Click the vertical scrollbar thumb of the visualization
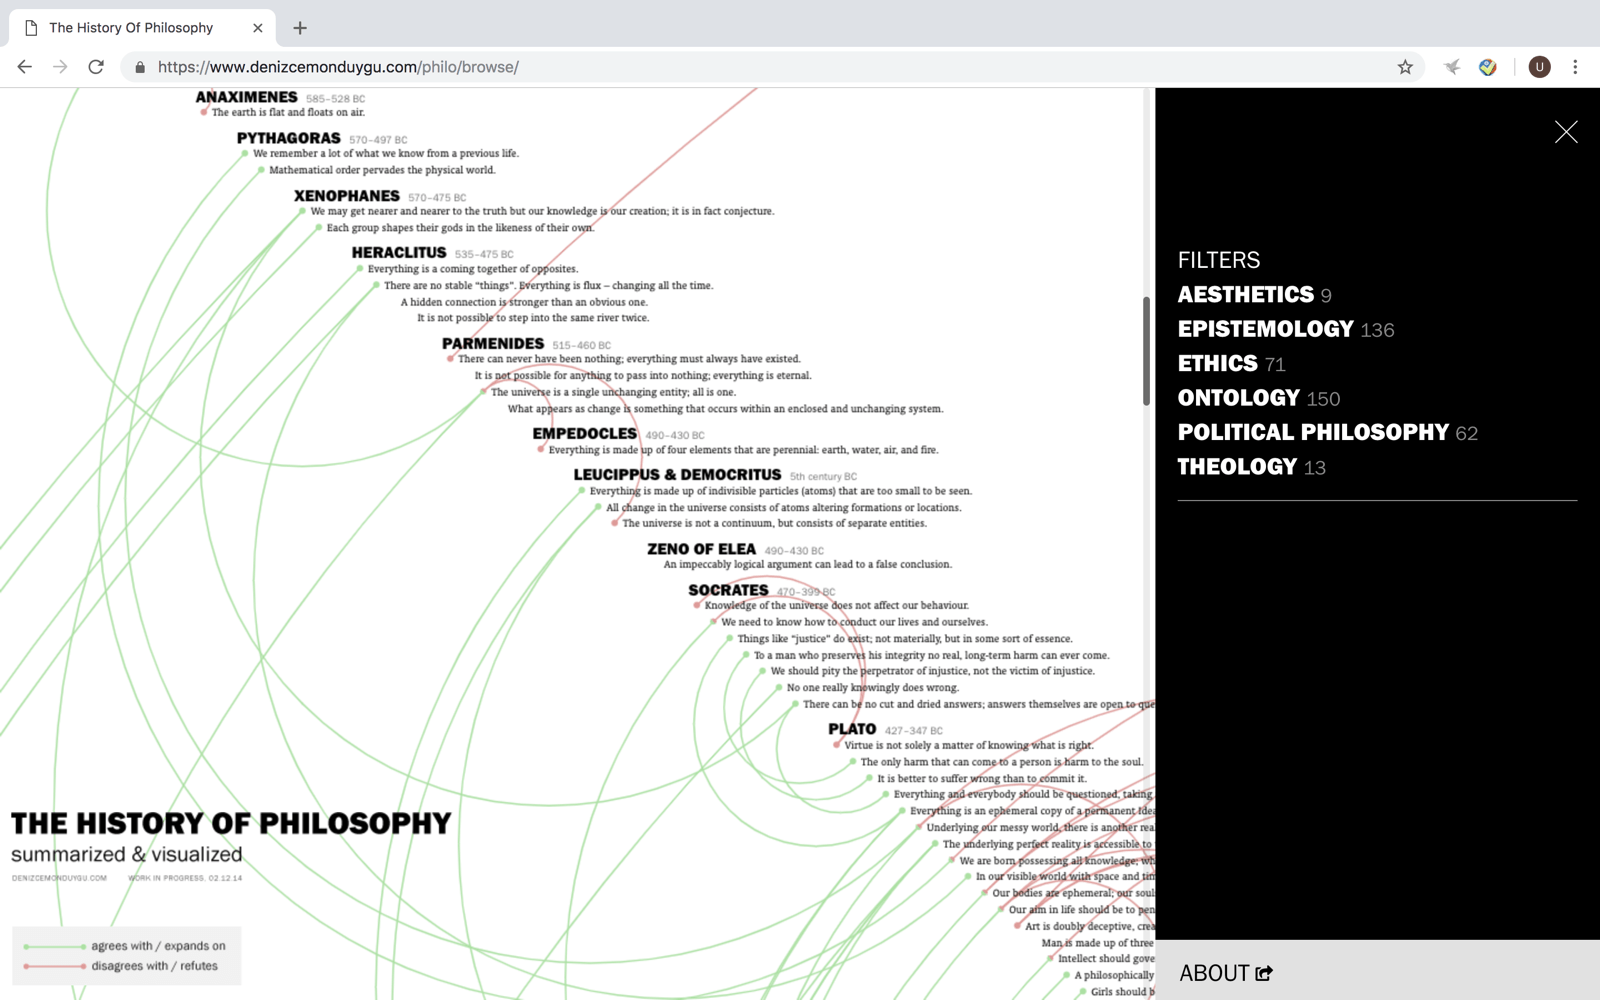 [1147, 350]
